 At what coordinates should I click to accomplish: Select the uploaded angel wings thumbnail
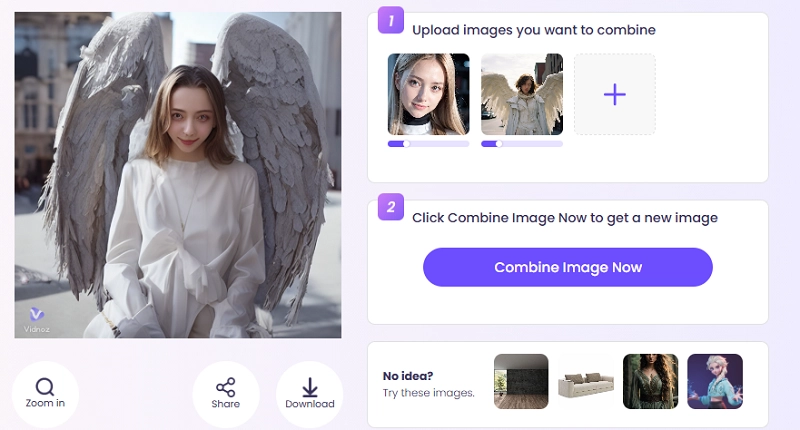coord(521,94)
